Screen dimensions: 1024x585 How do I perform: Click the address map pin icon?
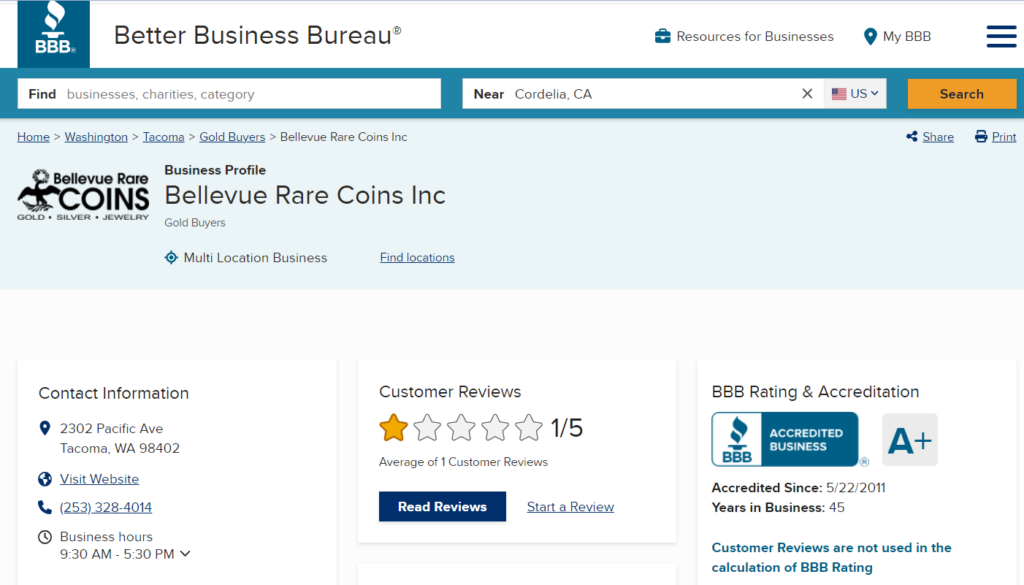click(x=45, y=428)
